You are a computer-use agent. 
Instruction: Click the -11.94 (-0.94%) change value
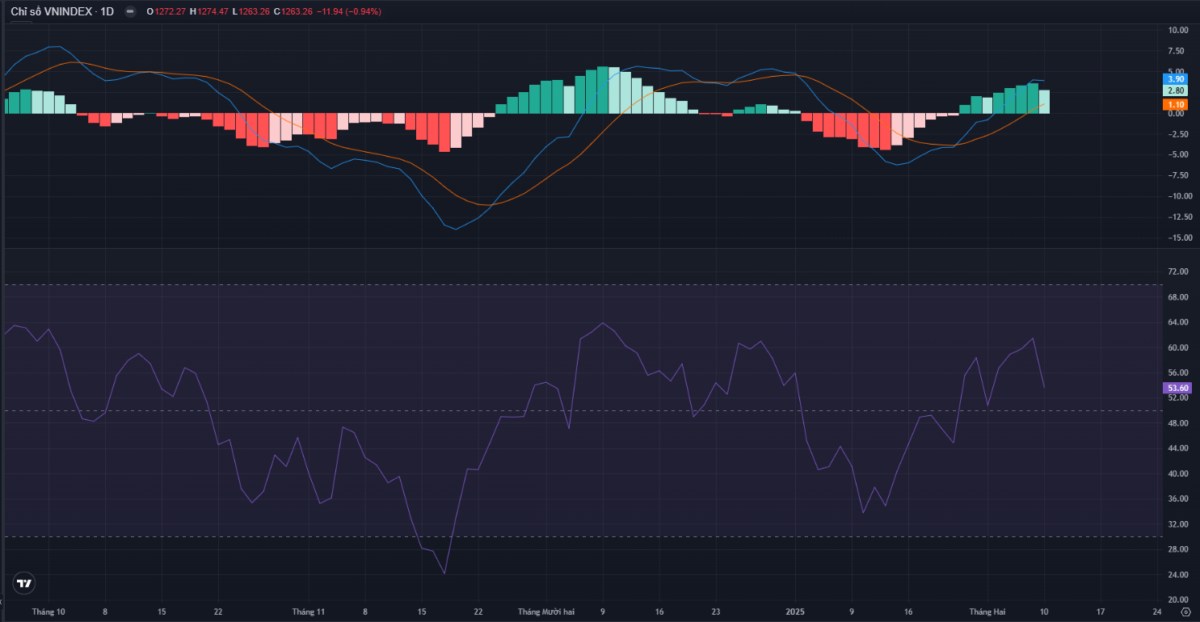click(x=349, y=11)
